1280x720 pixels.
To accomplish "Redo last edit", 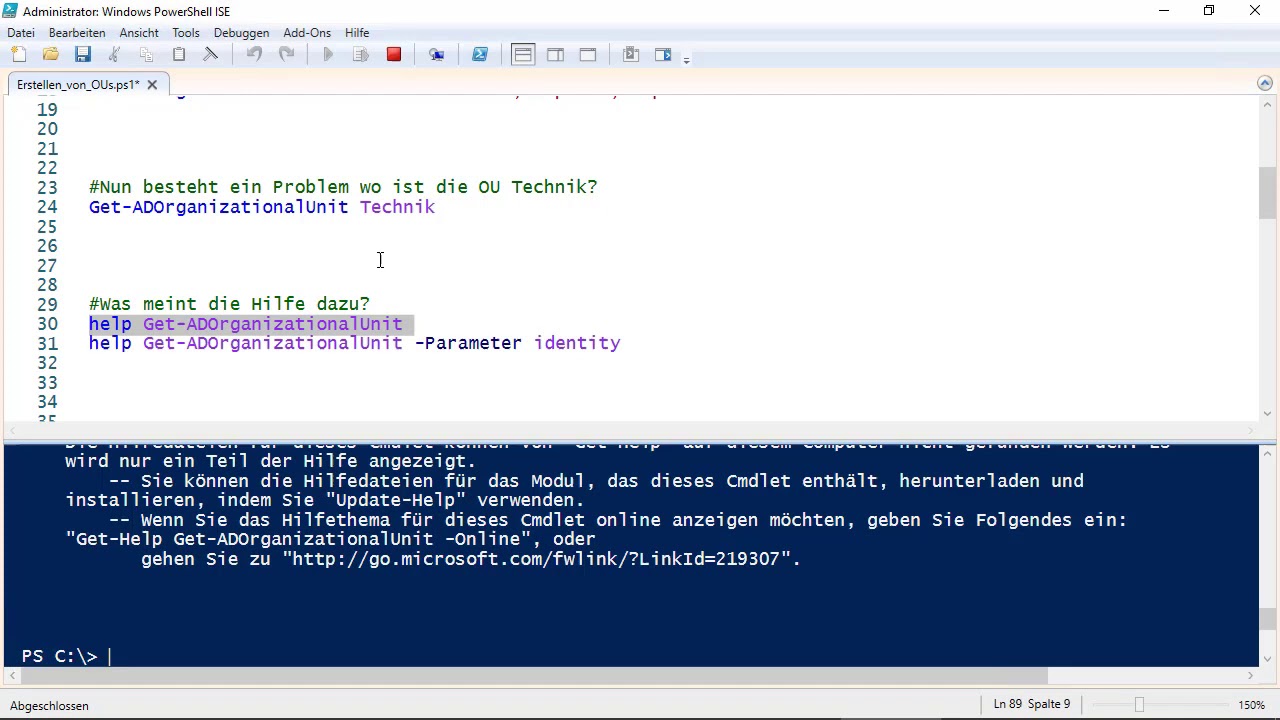I will [286, 55].
